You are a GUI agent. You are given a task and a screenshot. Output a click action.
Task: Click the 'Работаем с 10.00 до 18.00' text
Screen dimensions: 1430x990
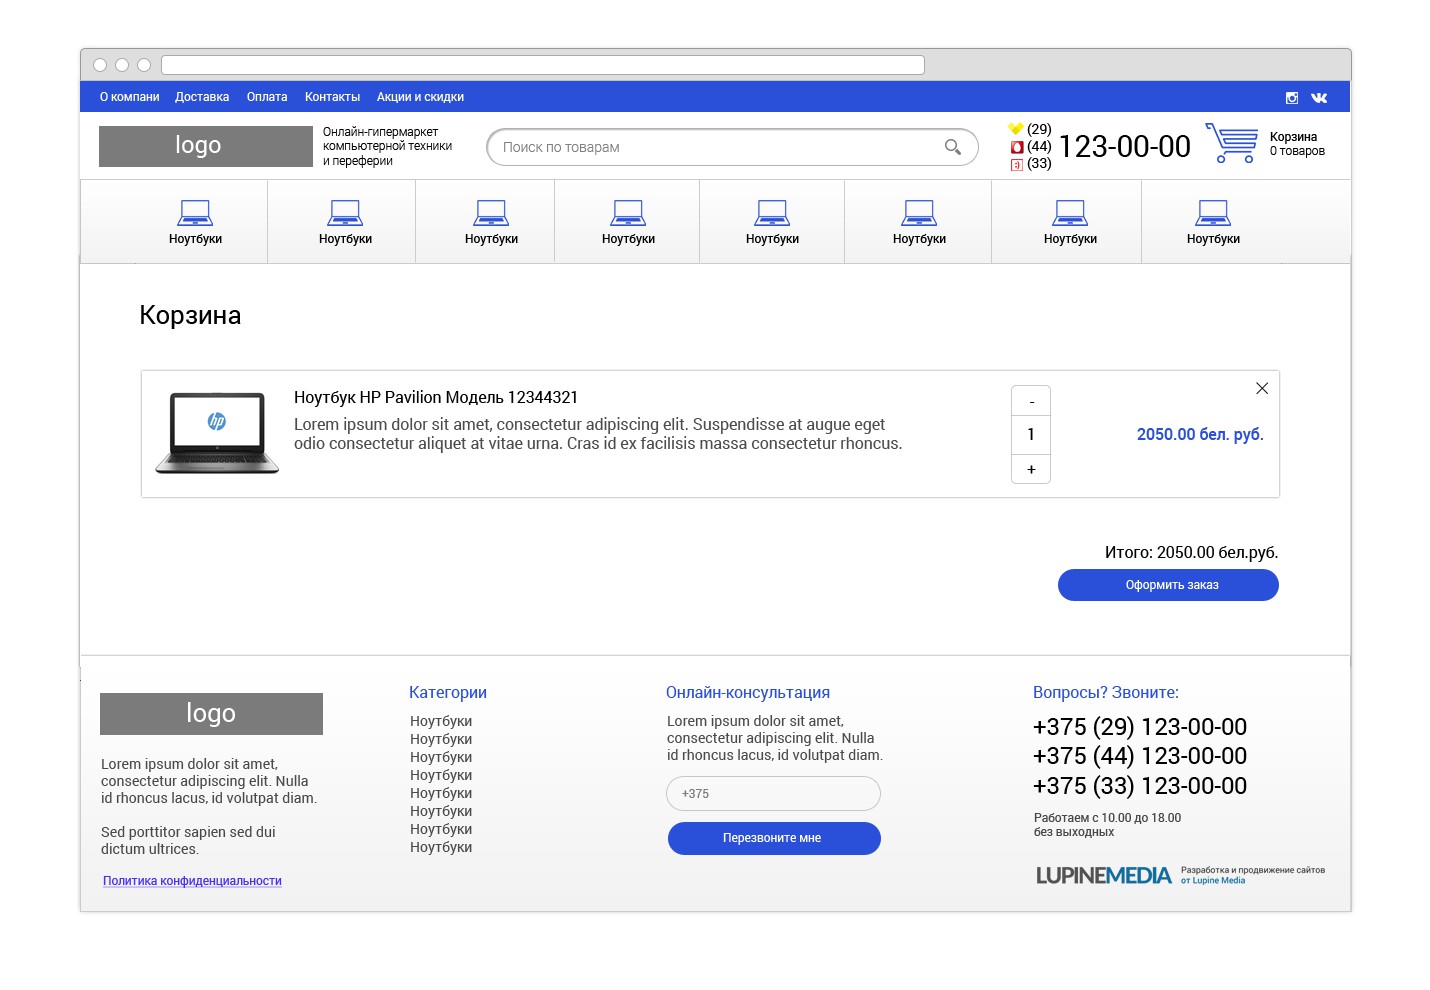[1107, 818]
